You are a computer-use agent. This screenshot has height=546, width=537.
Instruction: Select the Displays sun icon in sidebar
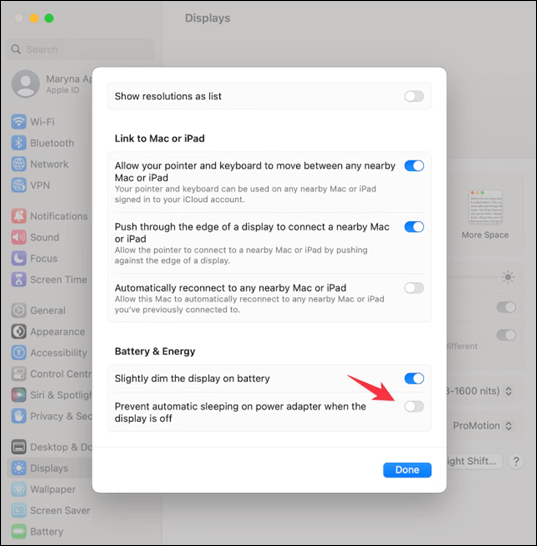(x=18, y=468)
